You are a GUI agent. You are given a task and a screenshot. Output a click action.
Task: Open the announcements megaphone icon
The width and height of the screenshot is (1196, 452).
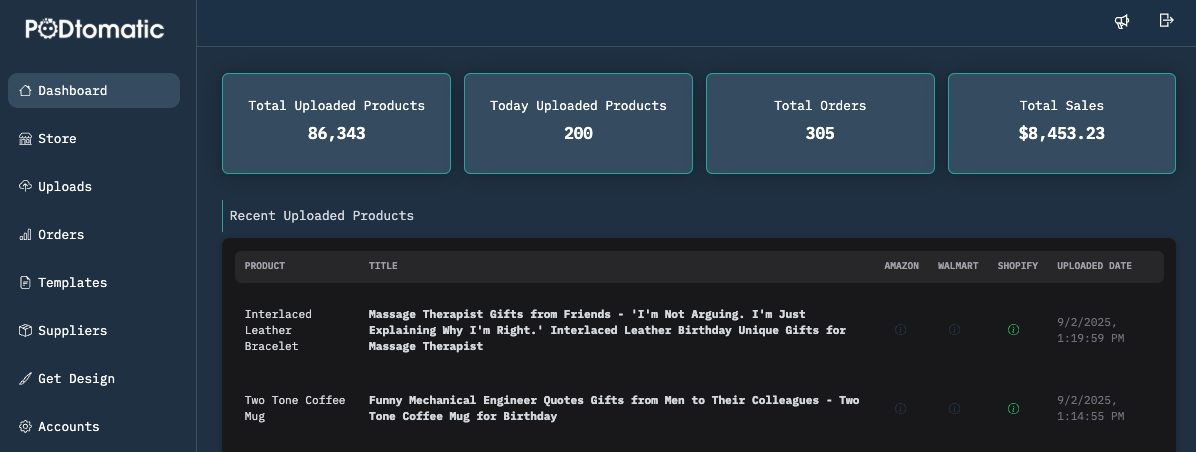coord(1121,21)
